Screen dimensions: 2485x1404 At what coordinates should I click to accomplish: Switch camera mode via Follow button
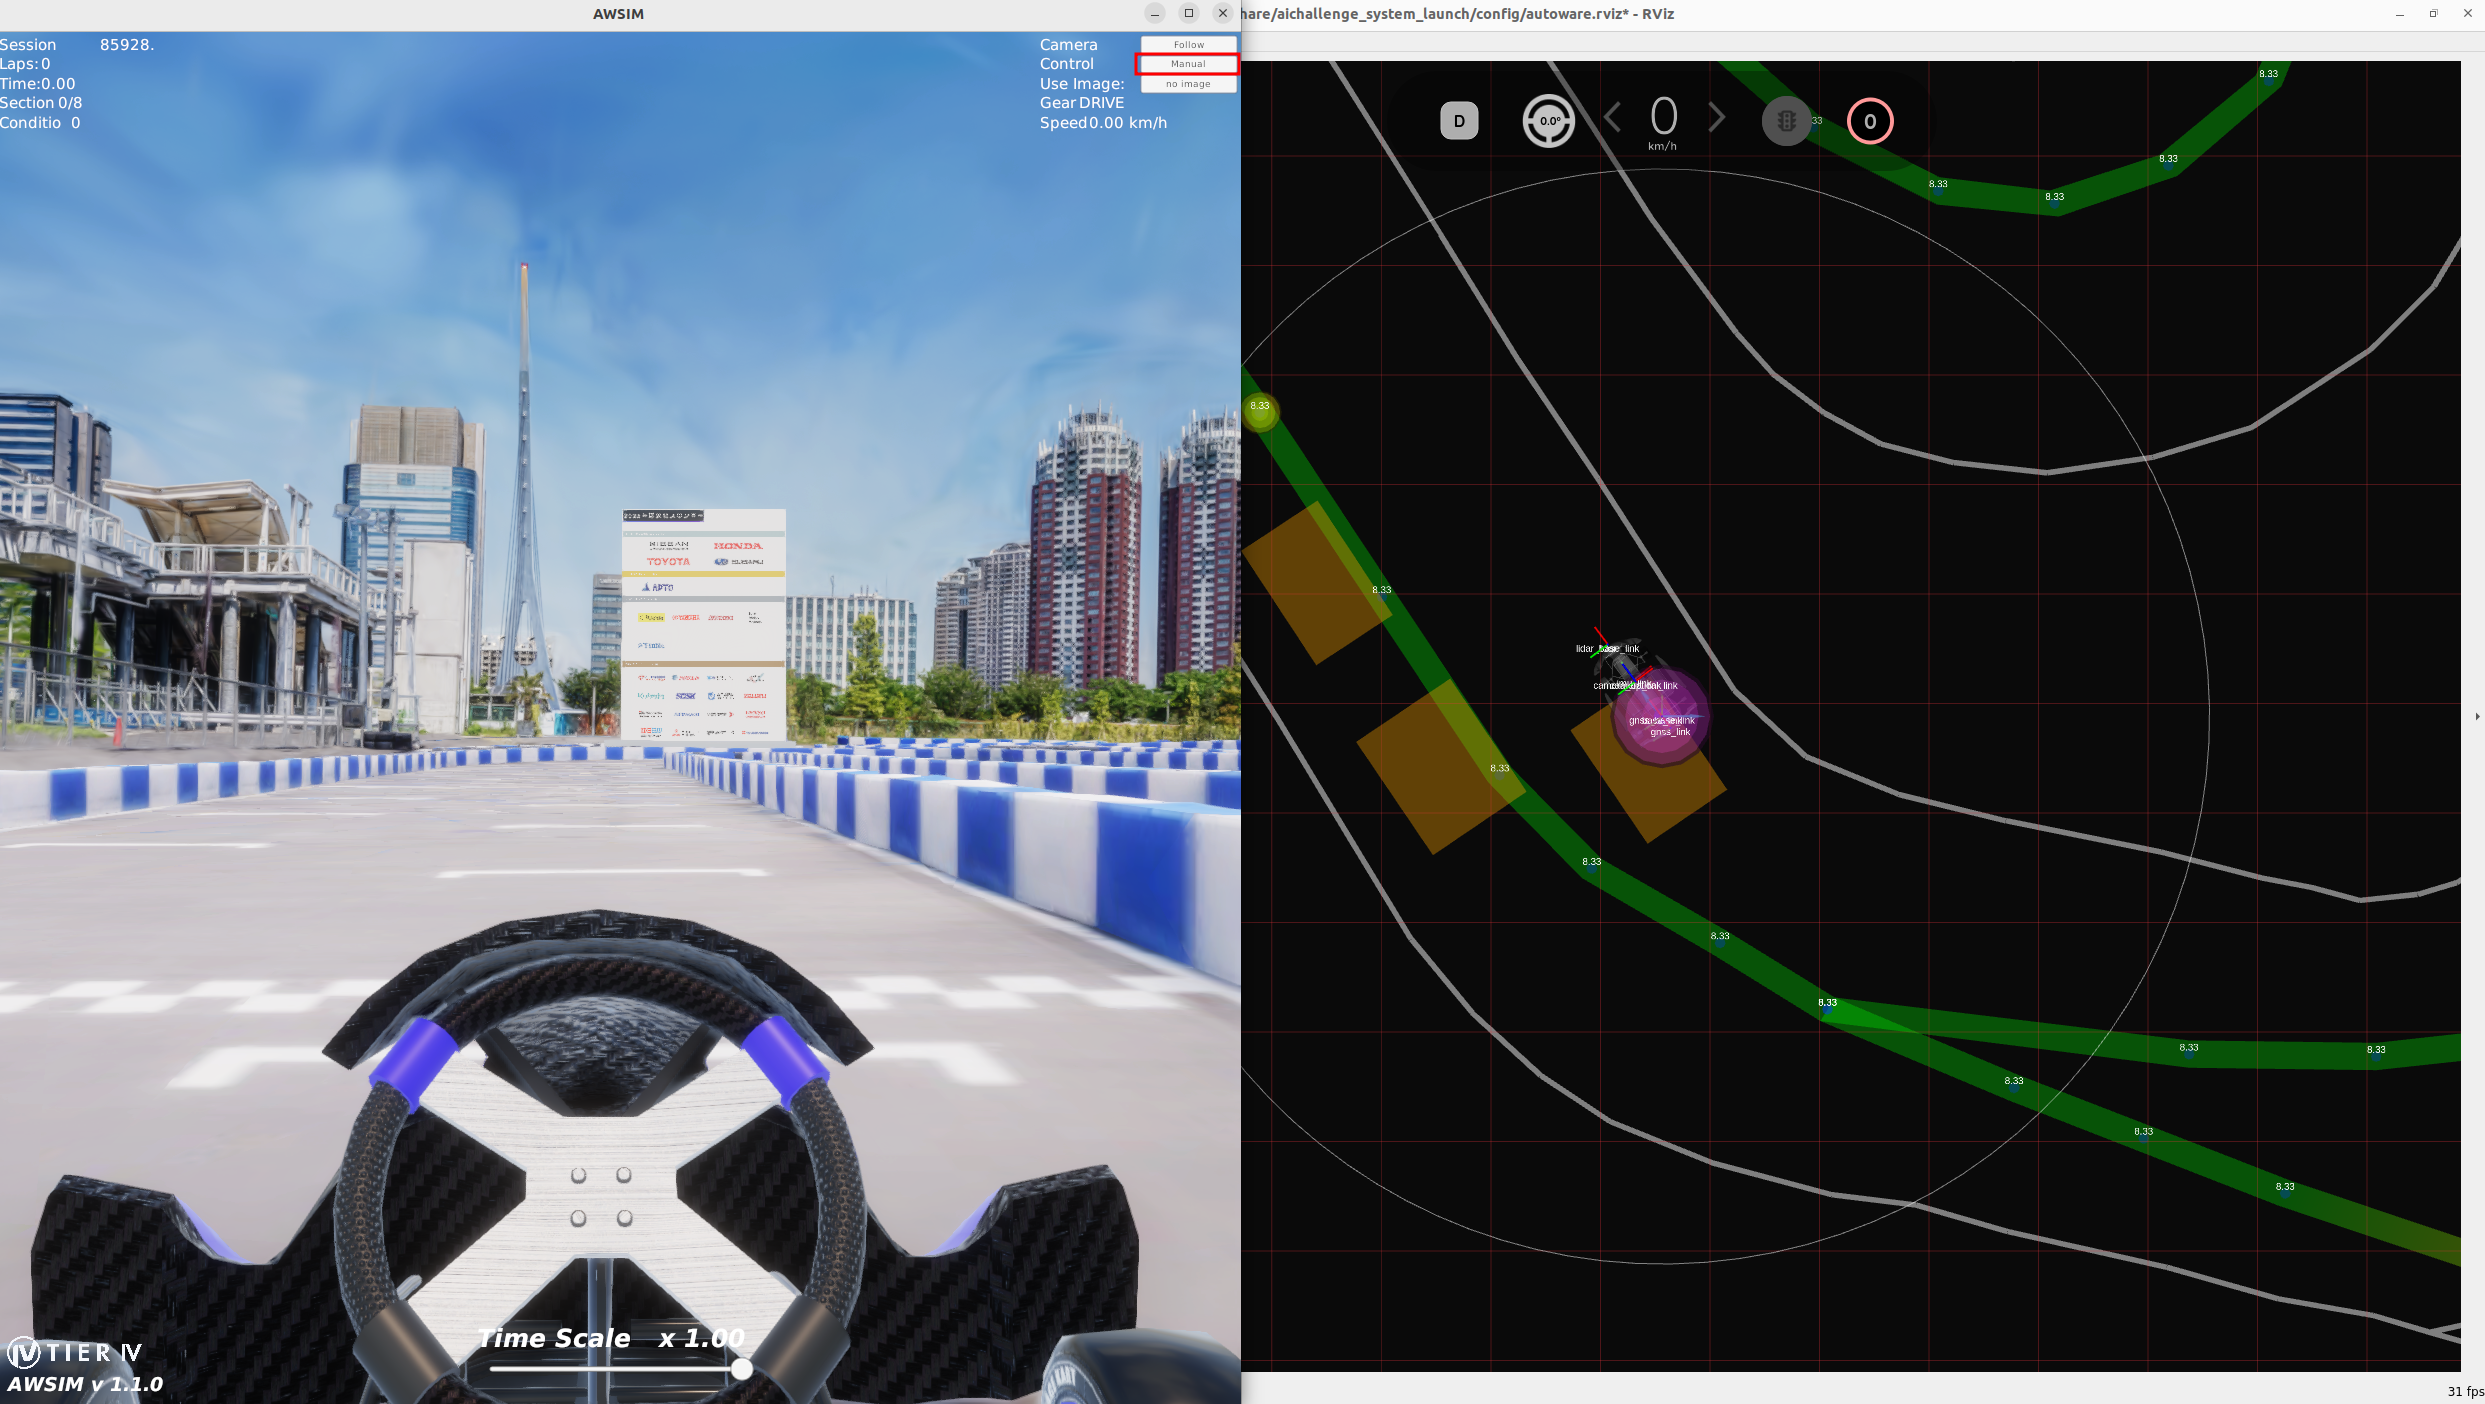pos(1188,45)
